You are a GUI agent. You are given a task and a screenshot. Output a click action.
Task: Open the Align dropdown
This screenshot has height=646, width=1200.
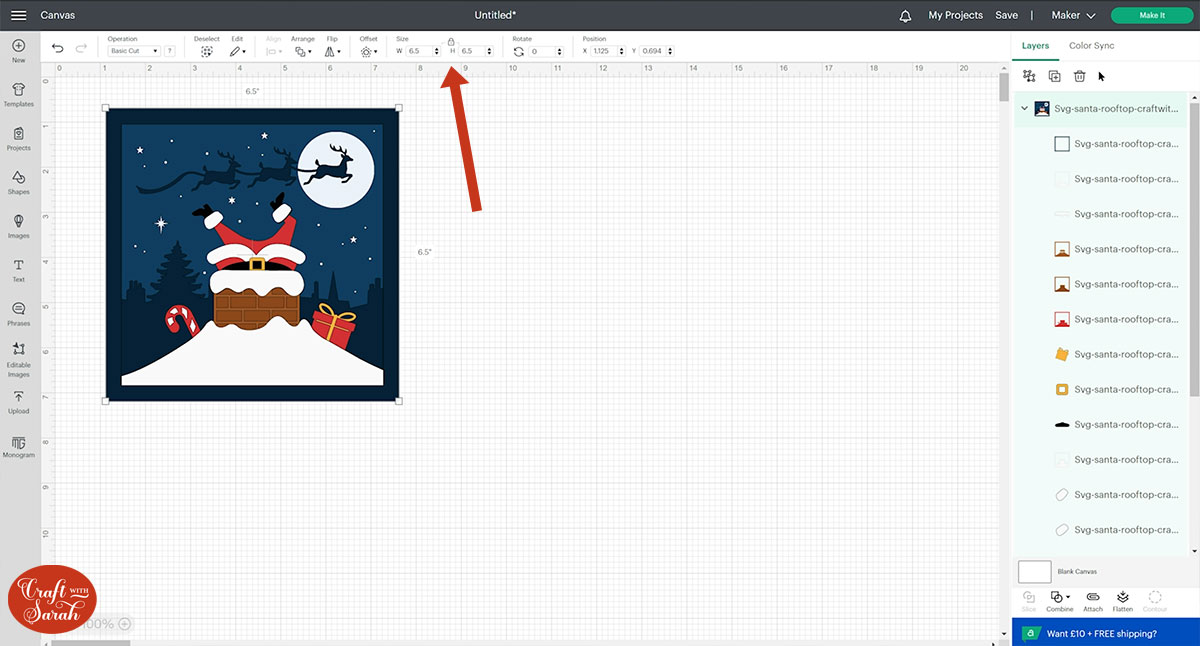(x=273, y=51)
